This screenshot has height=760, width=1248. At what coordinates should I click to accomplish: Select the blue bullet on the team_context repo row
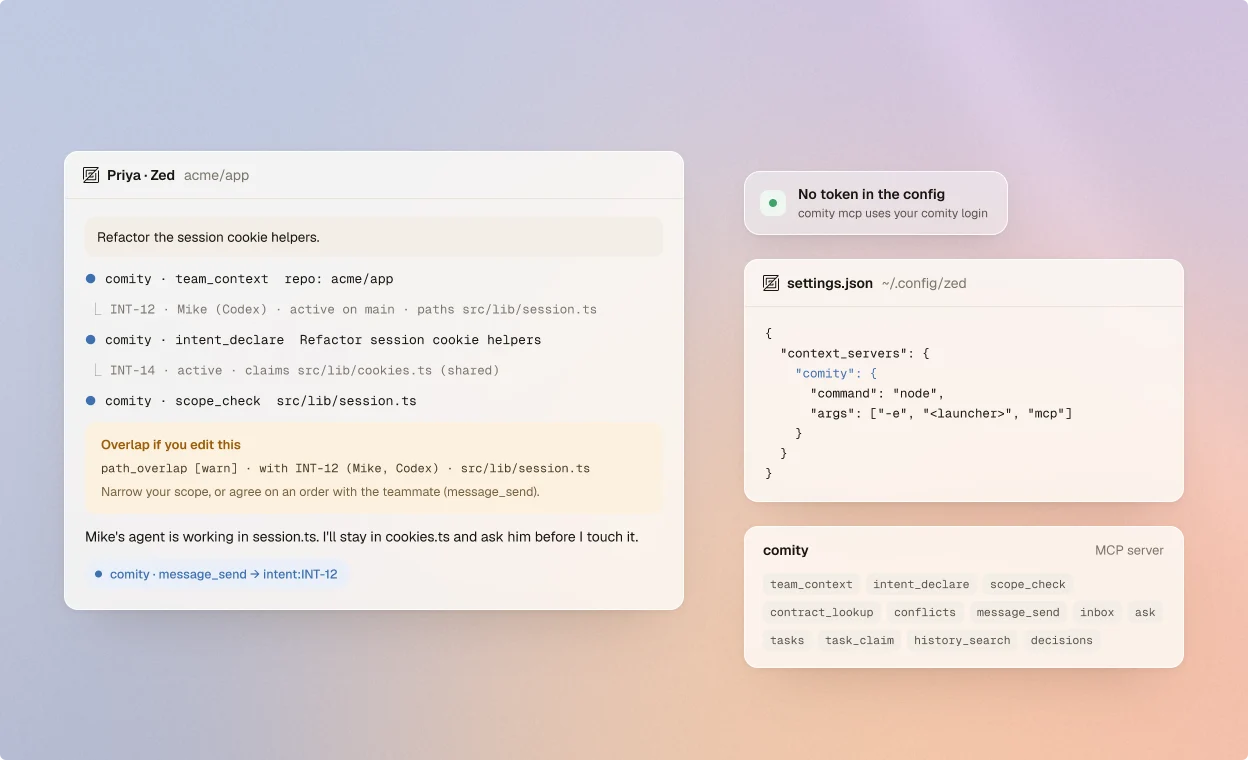click(90, 279)
